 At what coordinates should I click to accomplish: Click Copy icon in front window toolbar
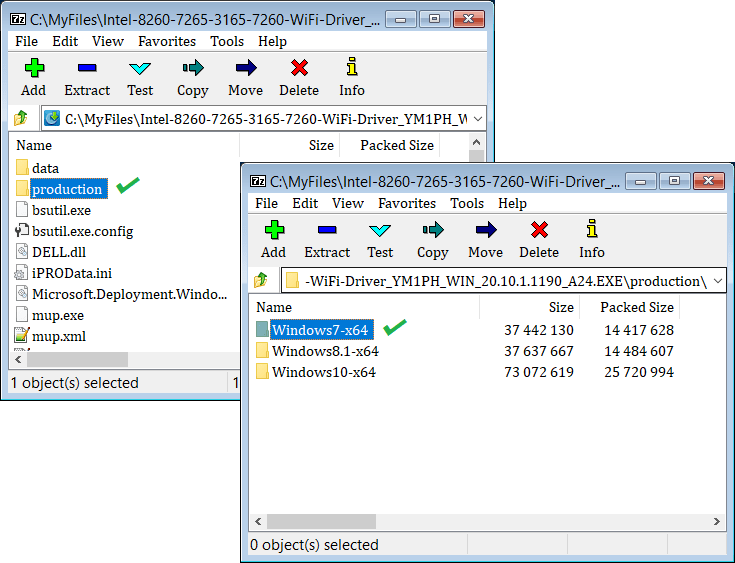tap(433, 230)
